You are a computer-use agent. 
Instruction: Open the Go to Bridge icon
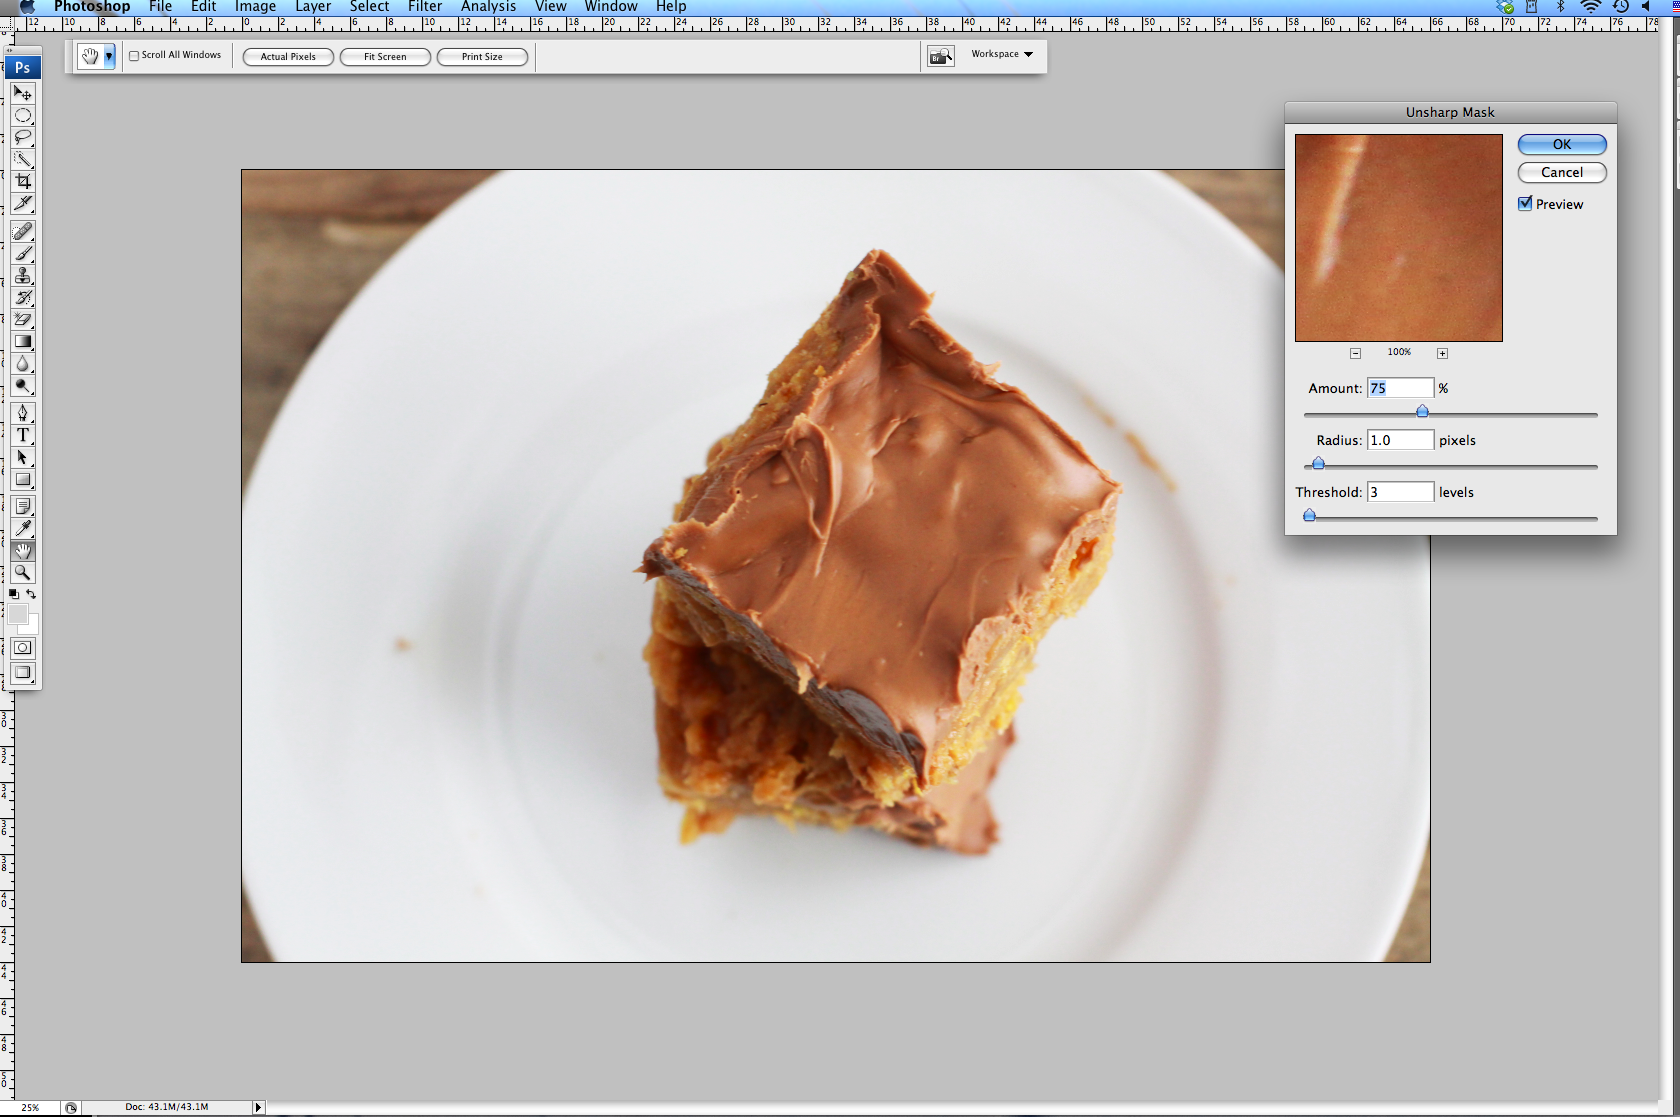click(x=941, y=57)
